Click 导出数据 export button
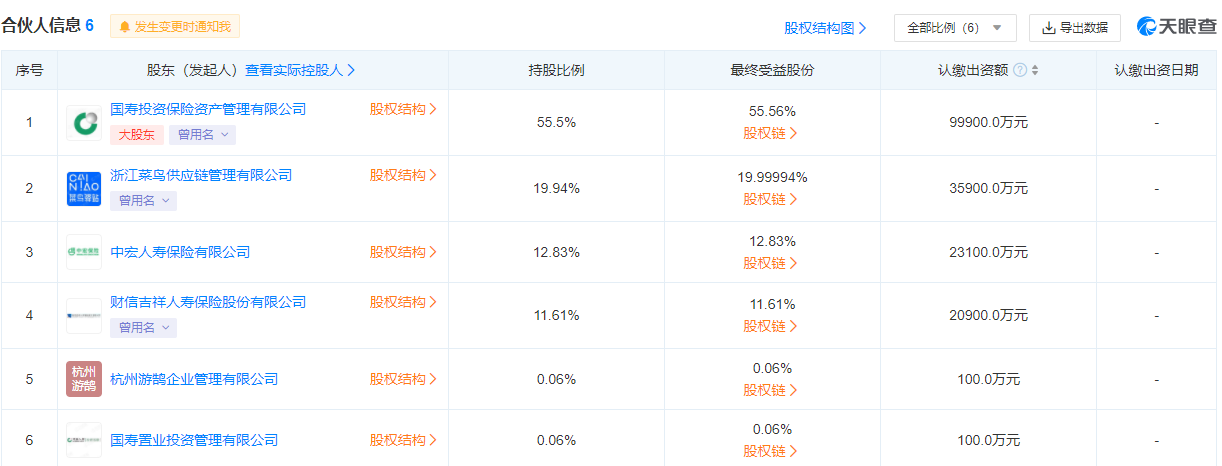The image size is (1222, 466). tap(1075, 28)
